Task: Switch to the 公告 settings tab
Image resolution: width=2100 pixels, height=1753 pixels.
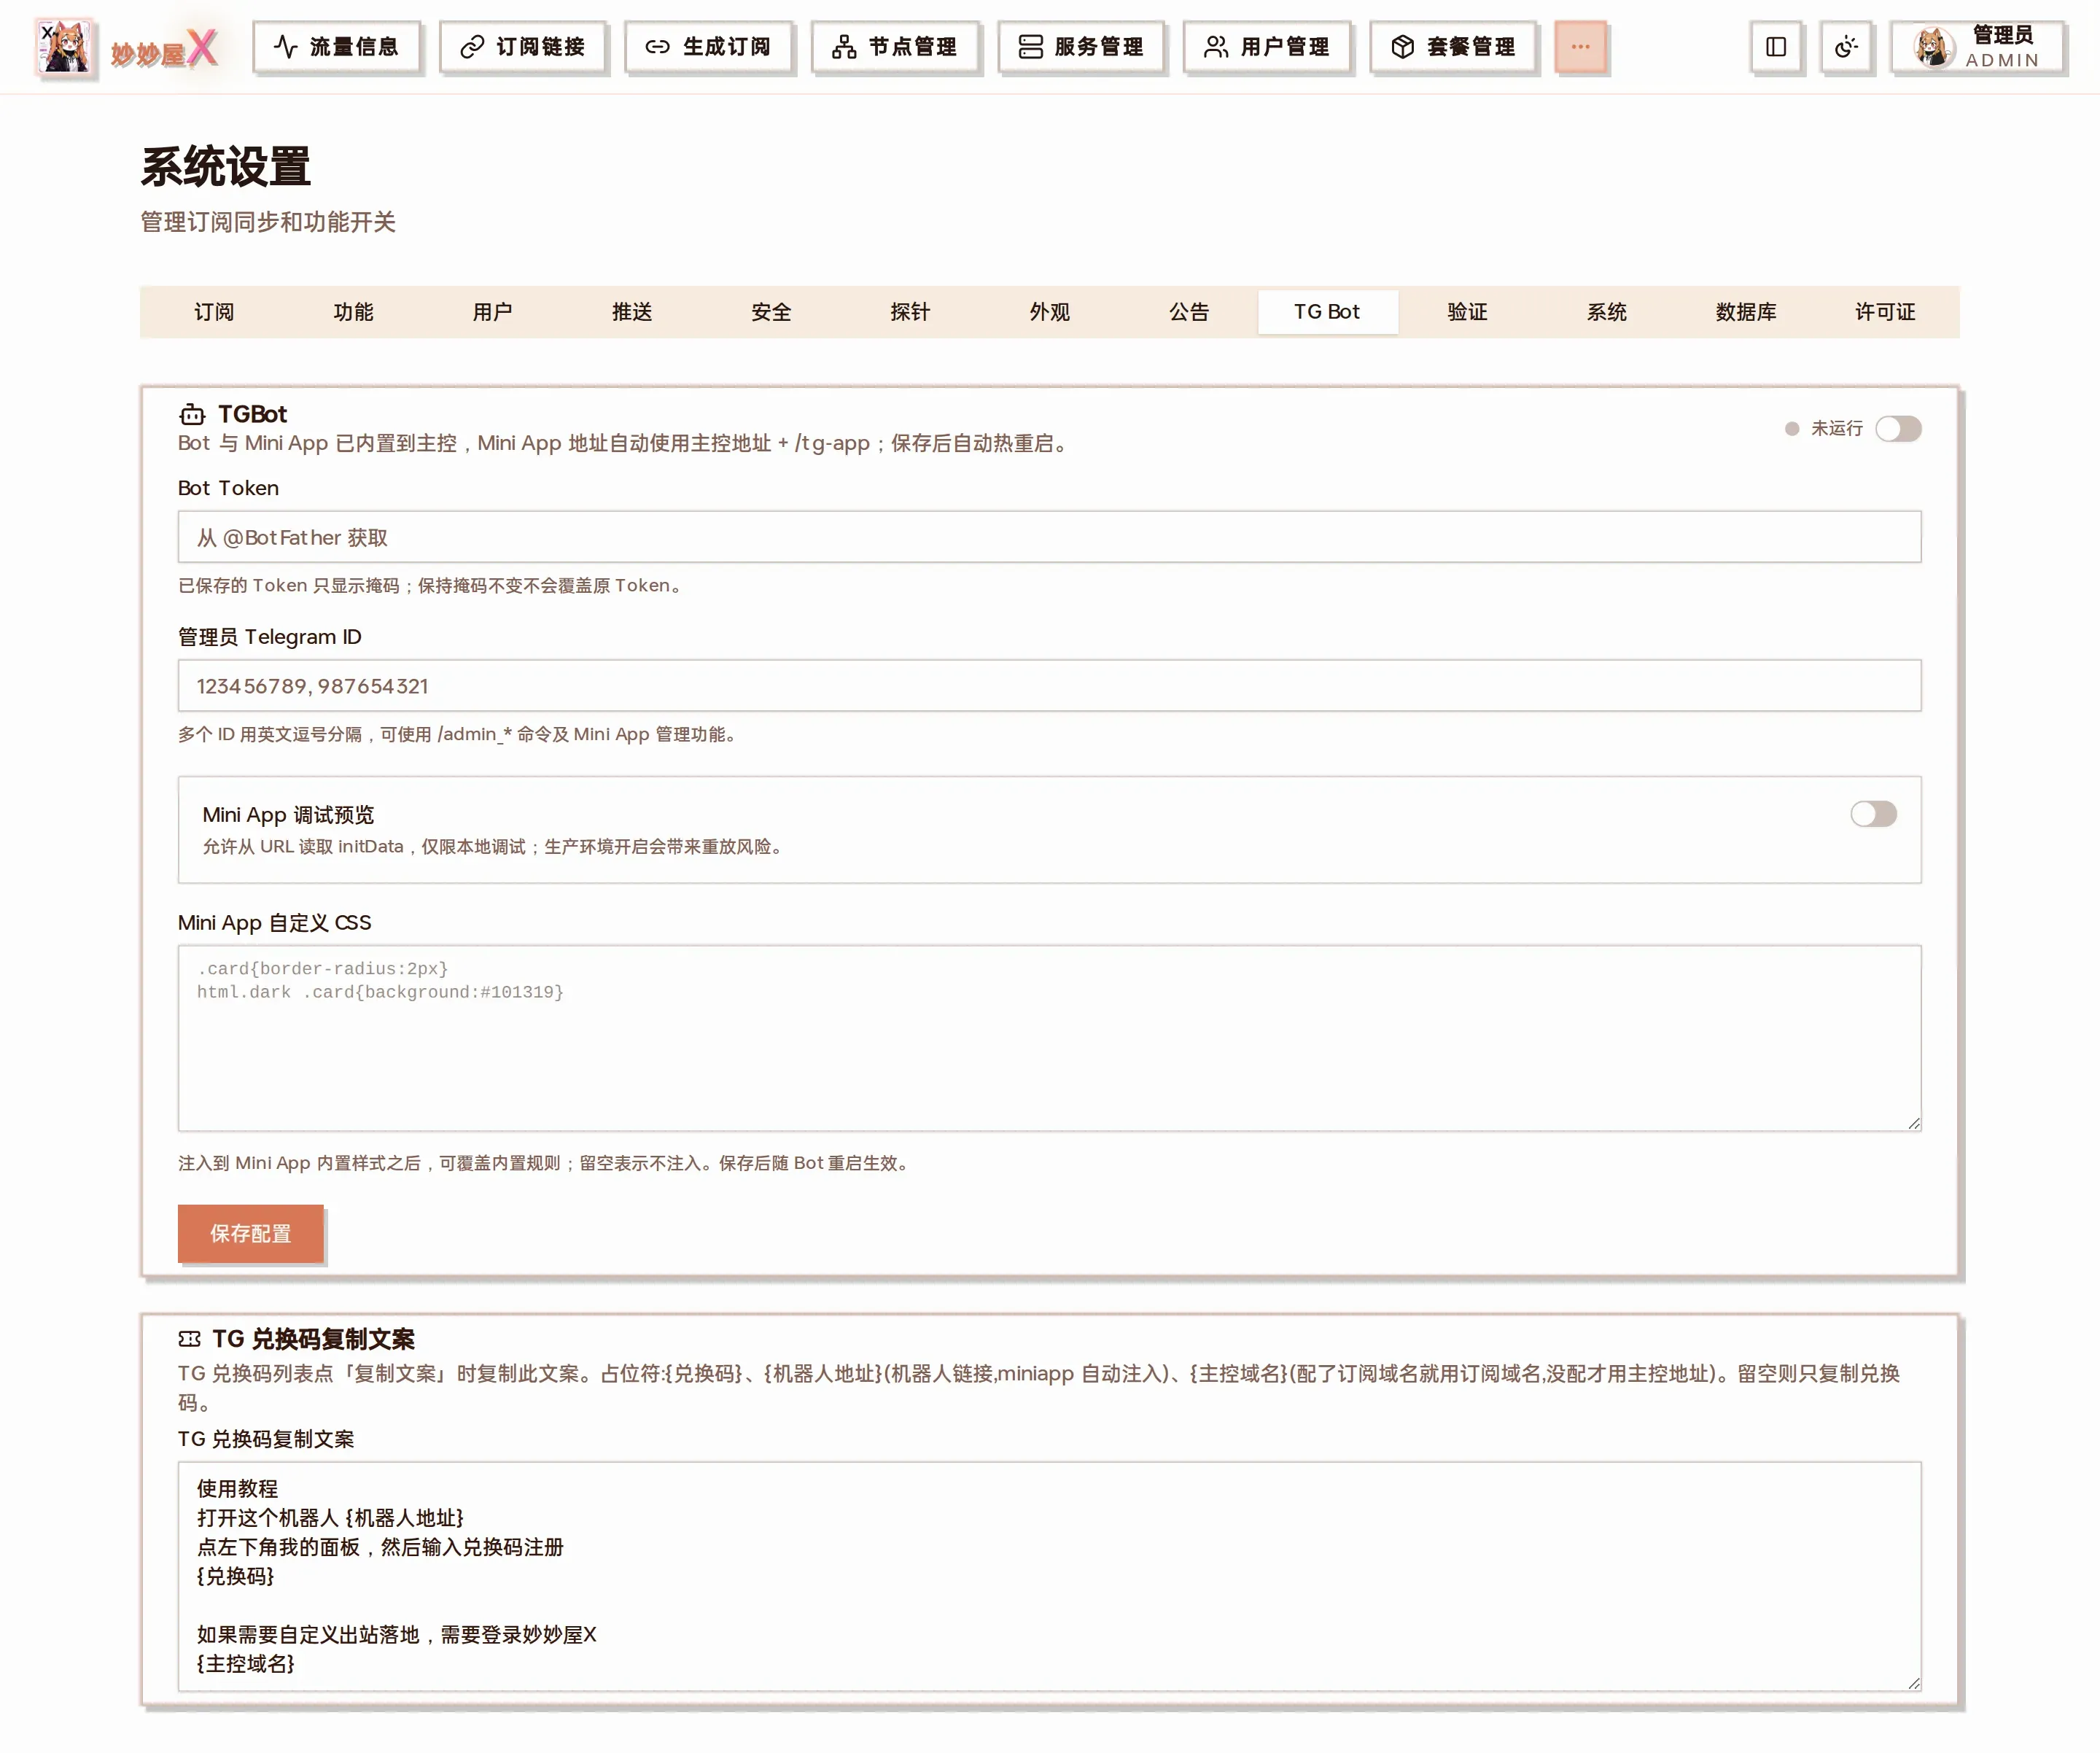Action: tap(1189, 312)
